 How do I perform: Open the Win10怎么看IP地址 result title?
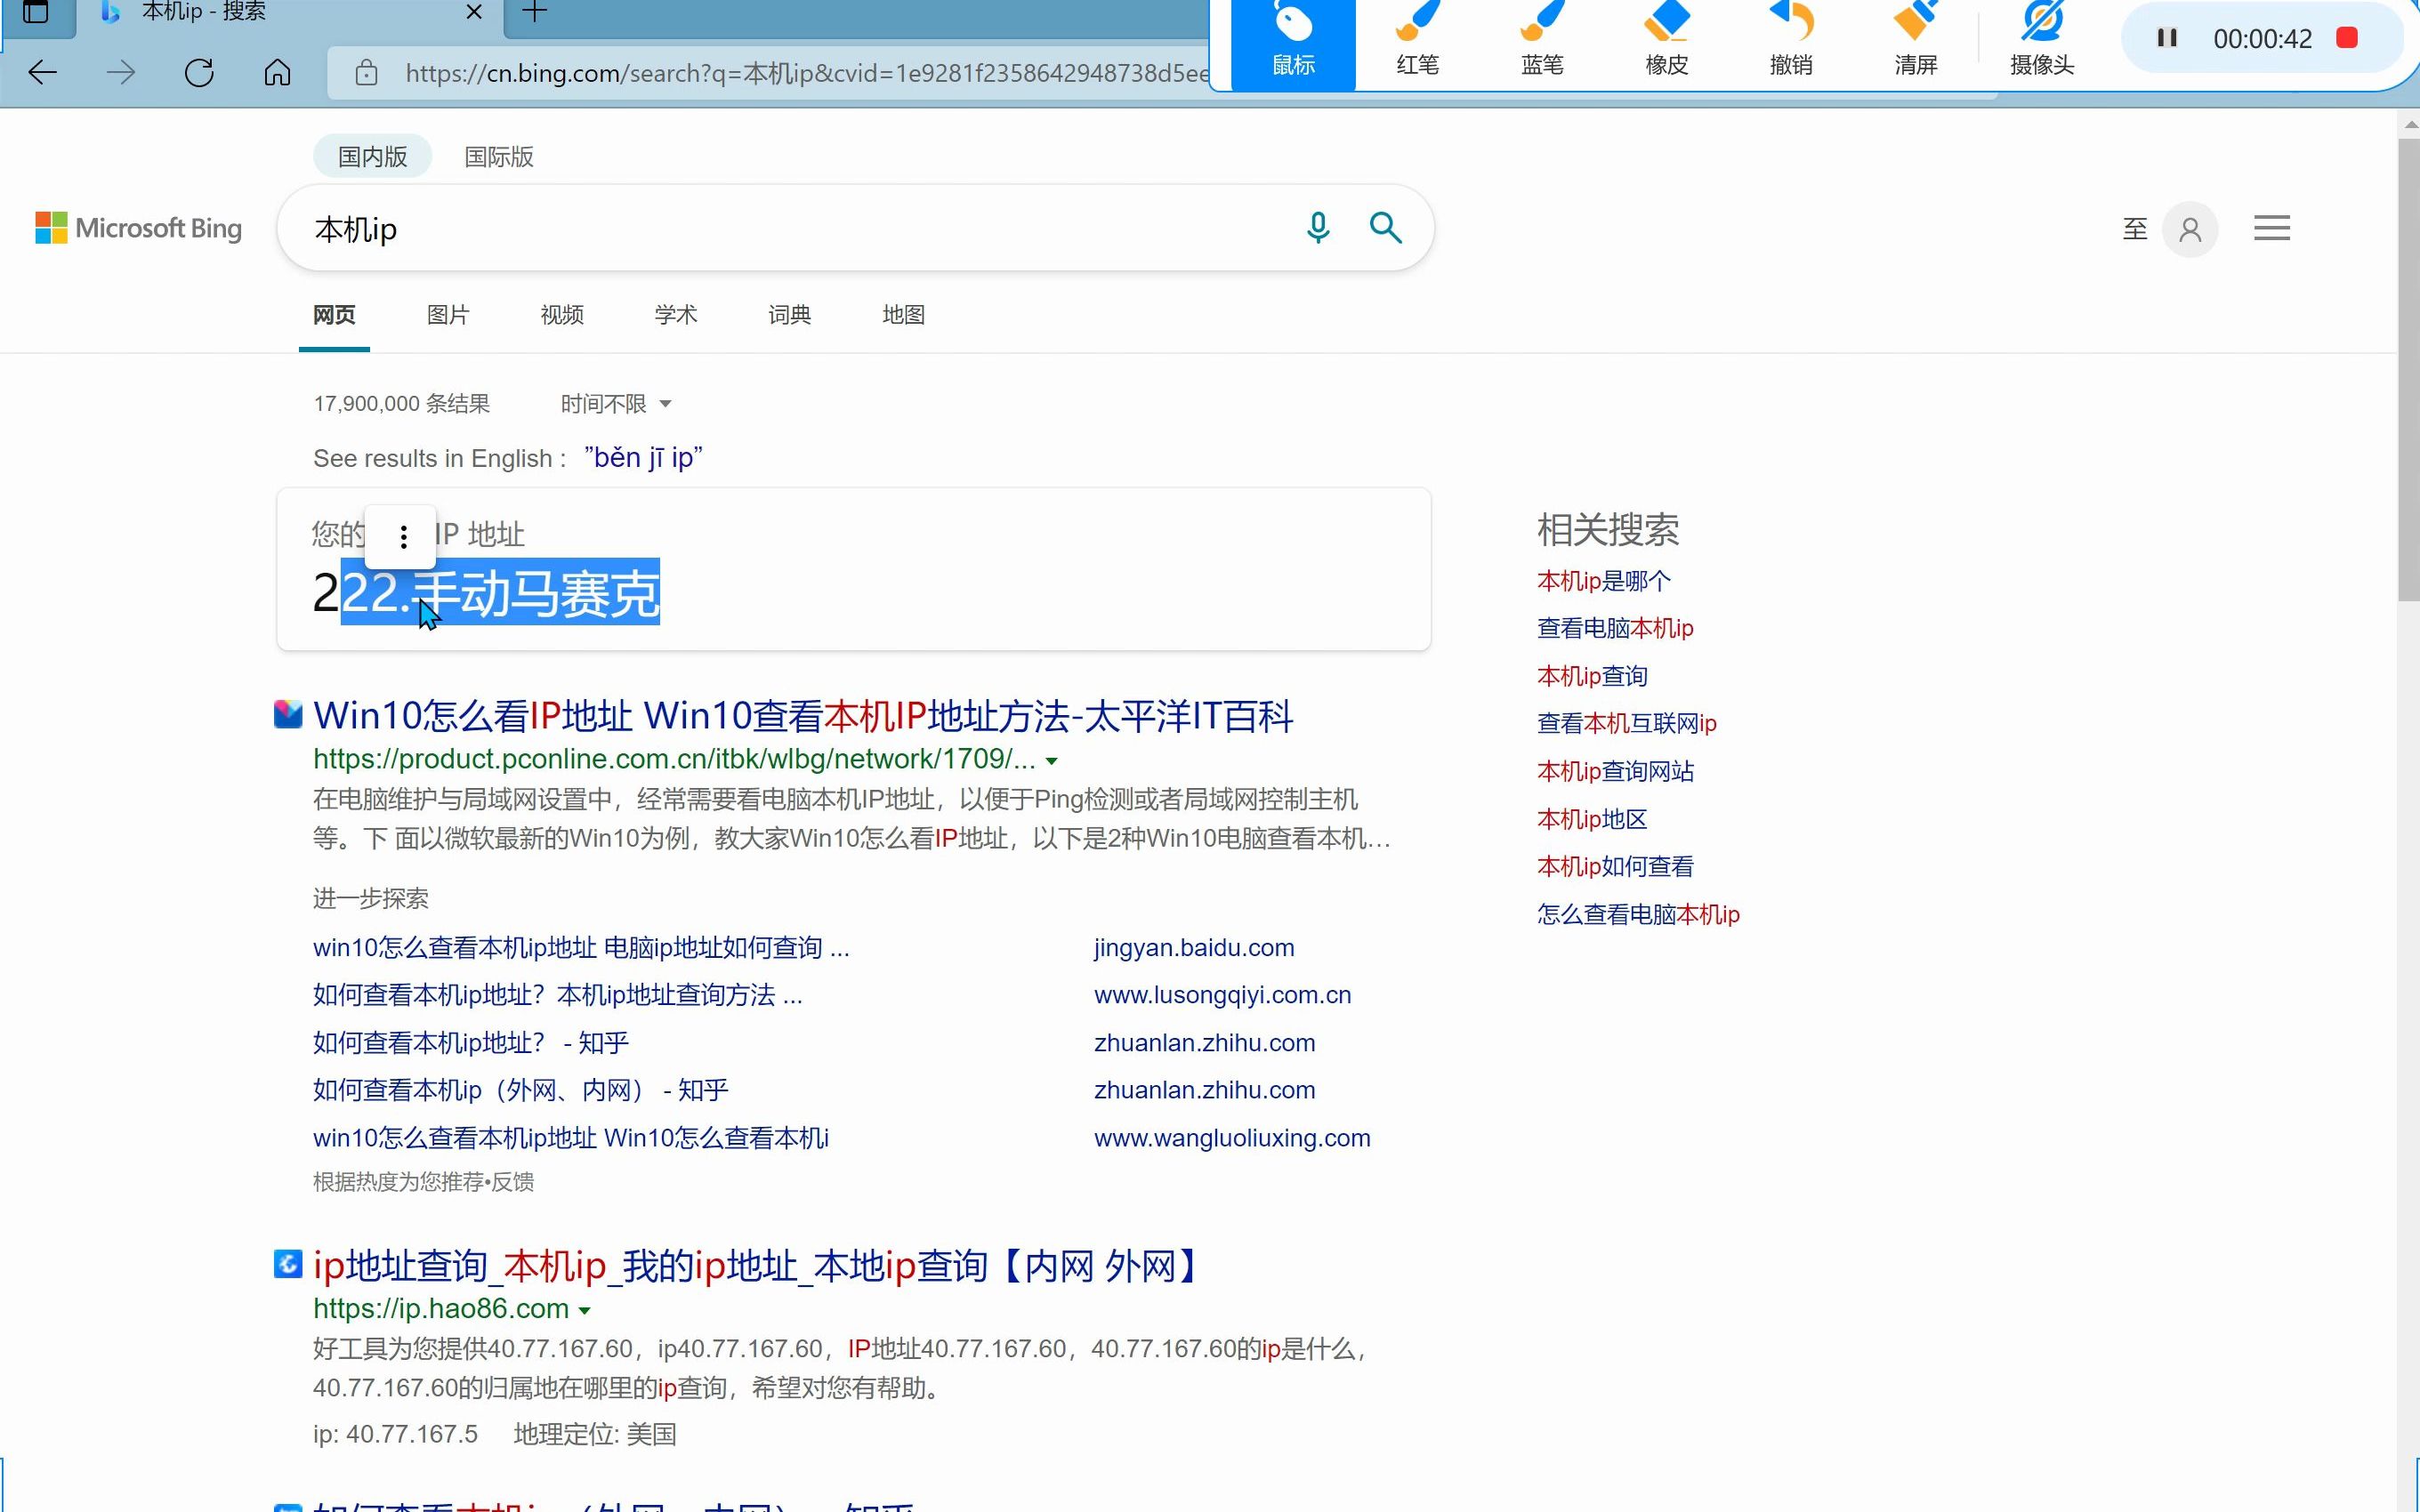coord(803,716)
